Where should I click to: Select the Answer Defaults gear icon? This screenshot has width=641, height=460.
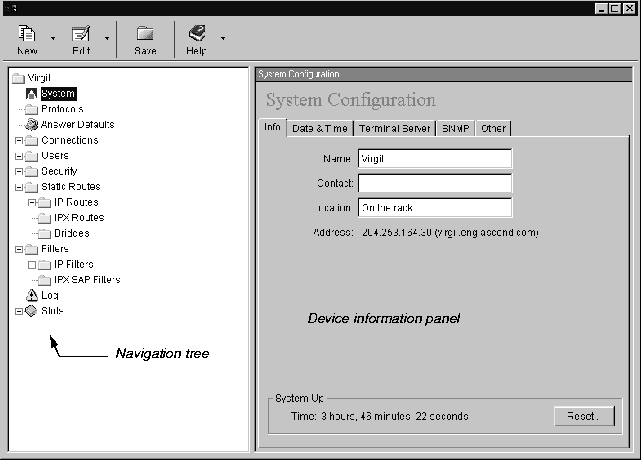coord(31,125)
